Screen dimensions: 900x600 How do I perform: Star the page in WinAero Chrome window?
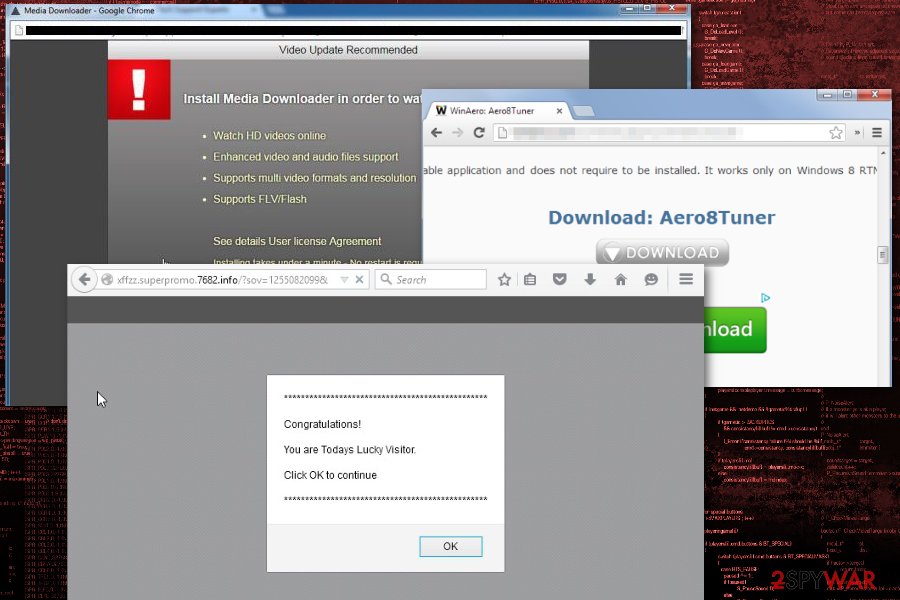836,133
